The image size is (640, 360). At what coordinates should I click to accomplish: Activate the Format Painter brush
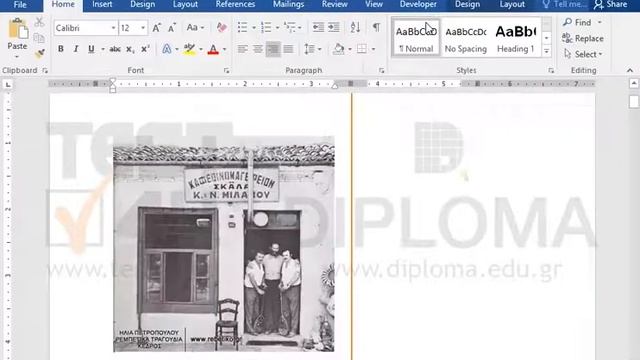(x=39, y=53)
